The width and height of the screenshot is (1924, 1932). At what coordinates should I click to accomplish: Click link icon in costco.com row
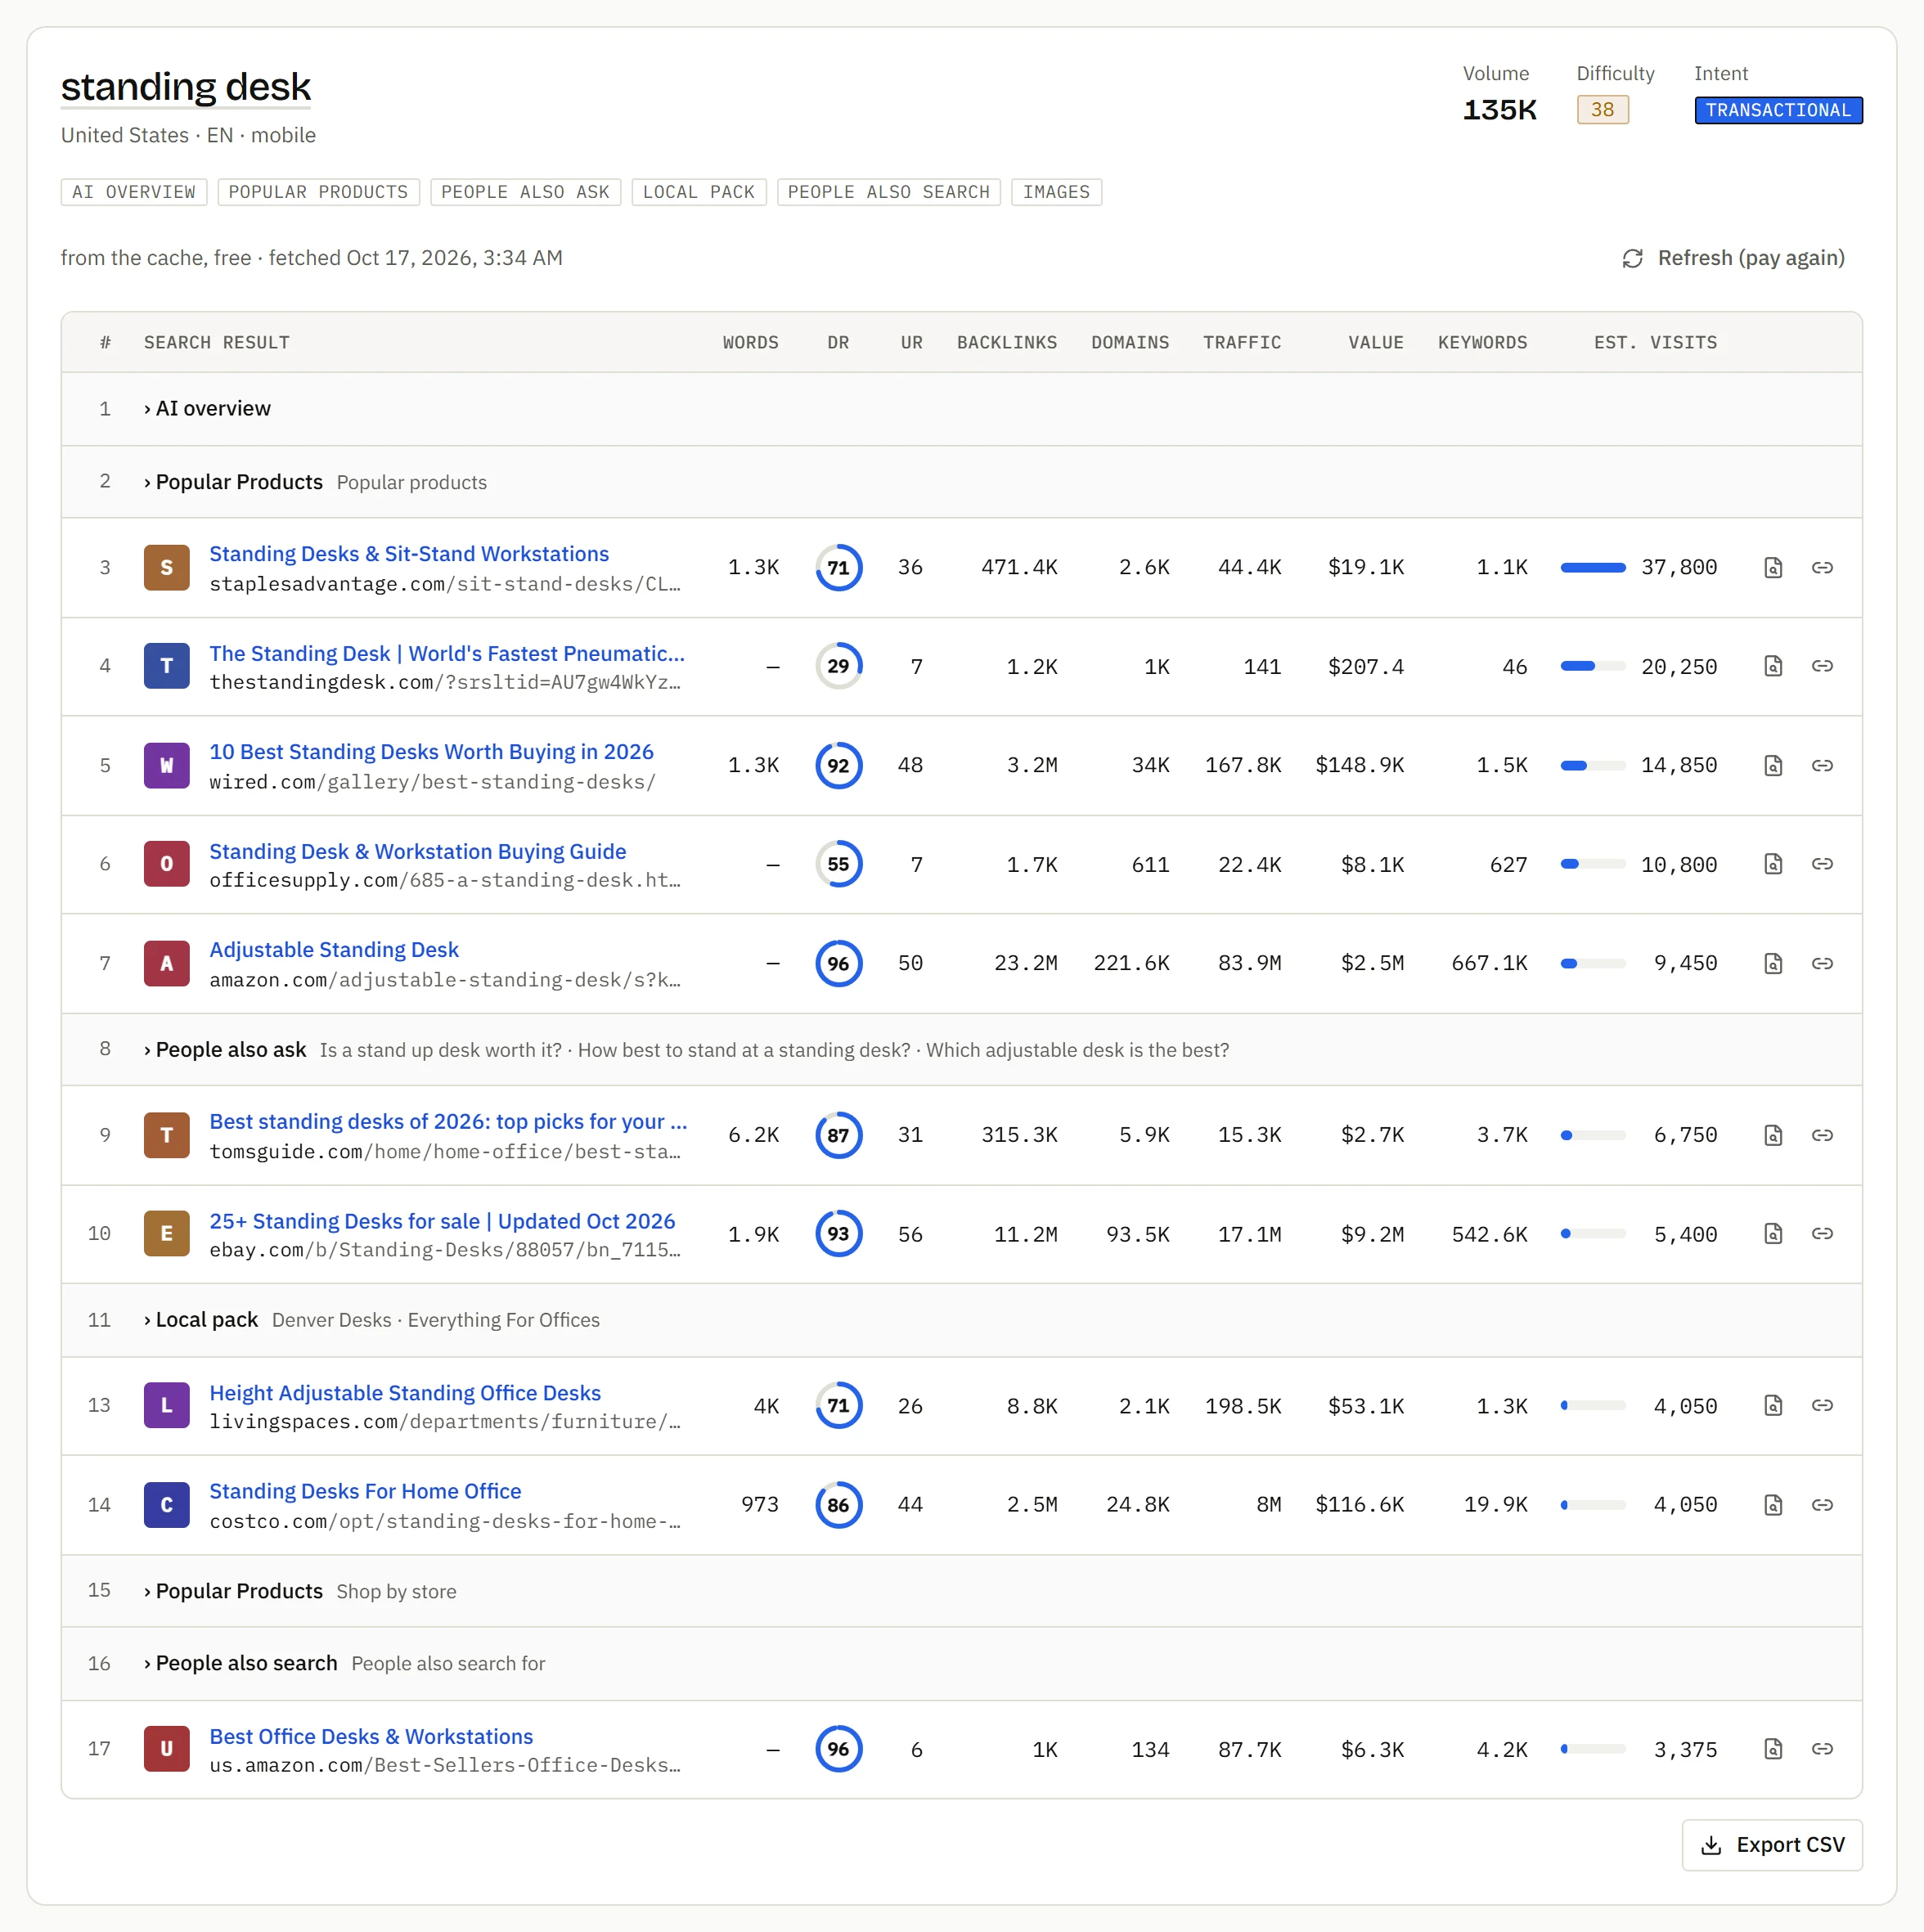coord(1822,1504)
